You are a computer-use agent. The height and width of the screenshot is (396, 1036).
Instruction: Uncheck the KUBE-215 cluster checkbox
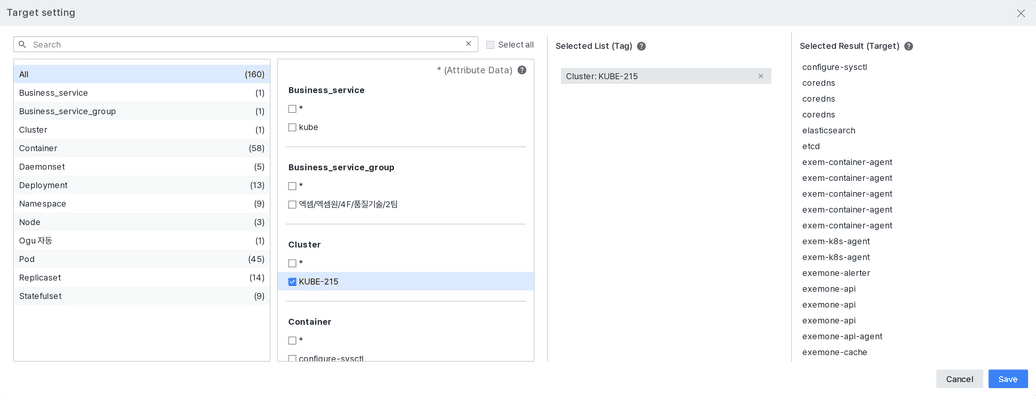tap(292, 282)
